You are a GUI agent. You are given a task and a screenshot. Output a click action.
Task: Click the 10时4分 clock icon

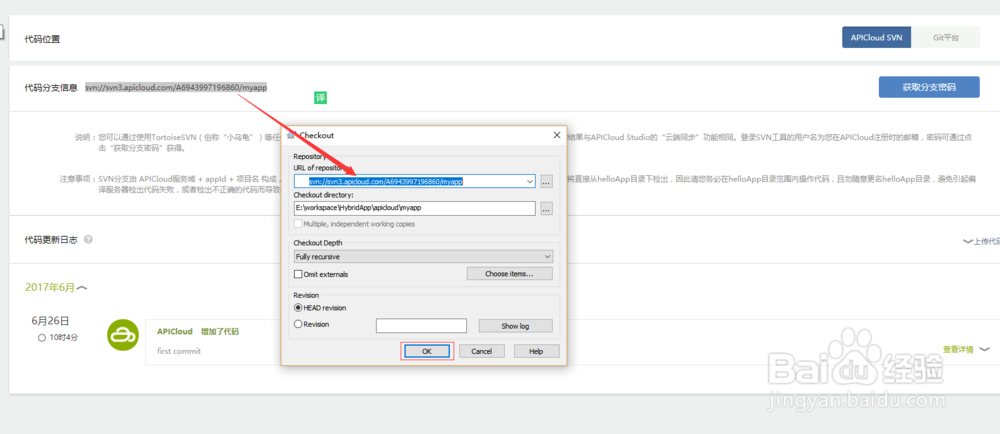pyautogui.click(x=41, y=338)
